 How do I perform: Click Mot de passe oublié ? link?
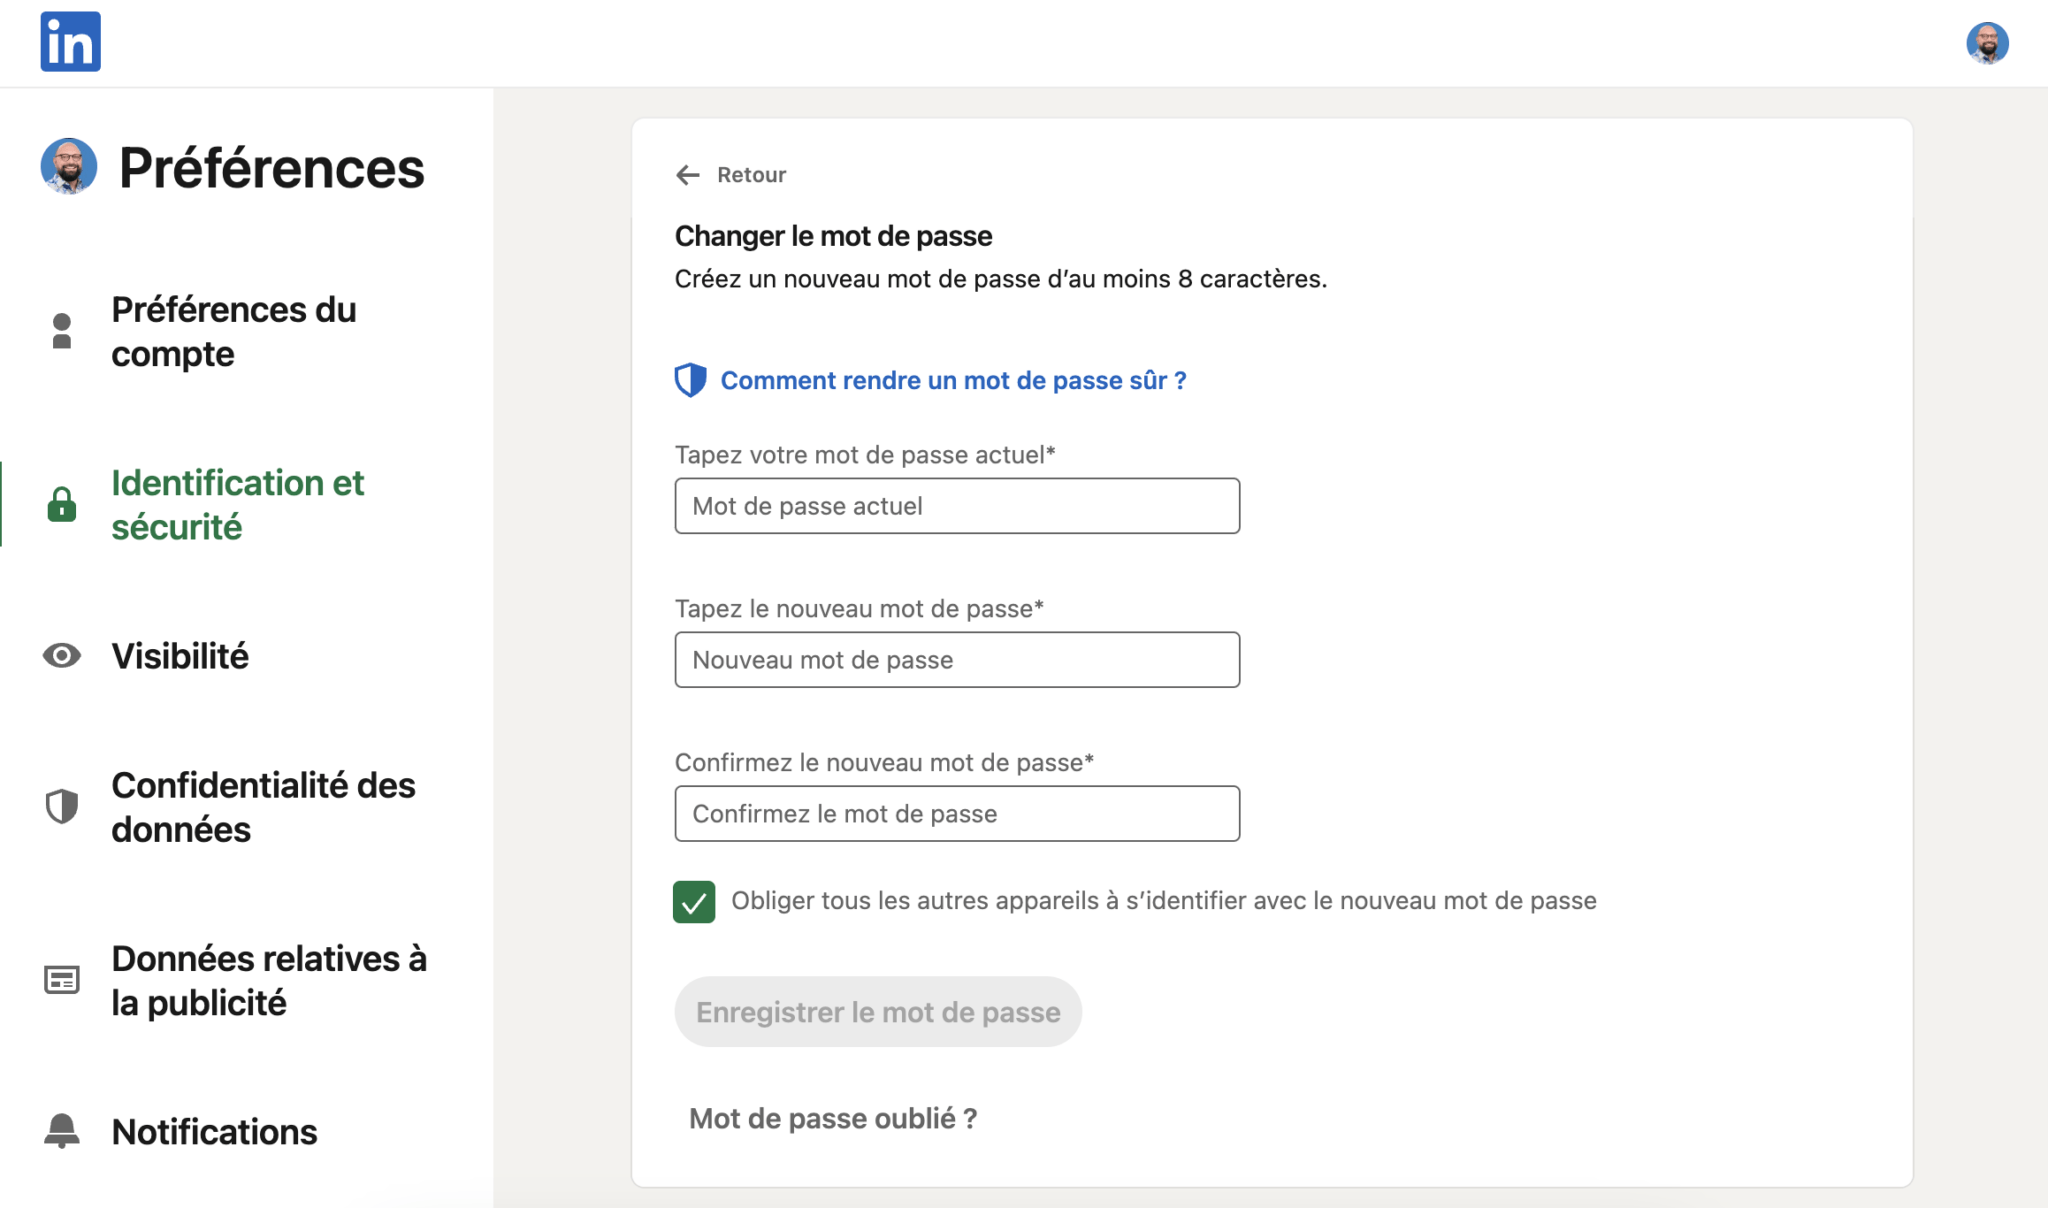click(833, 1118)
